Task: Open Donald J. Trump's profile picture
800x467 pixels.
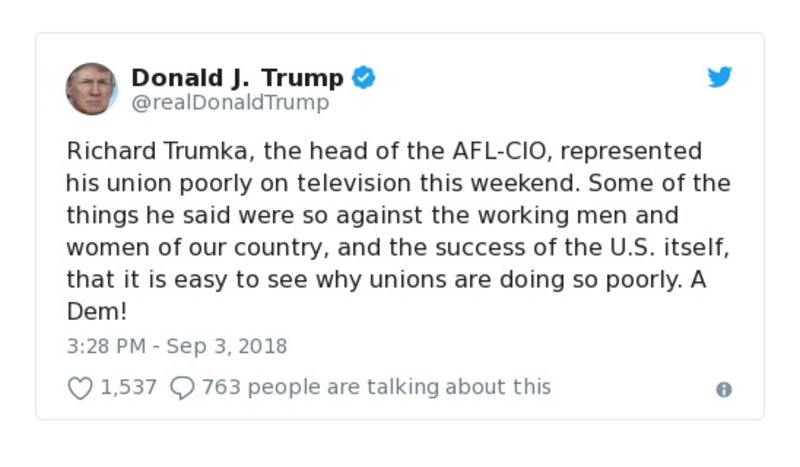Action: [x=91, y=89]
